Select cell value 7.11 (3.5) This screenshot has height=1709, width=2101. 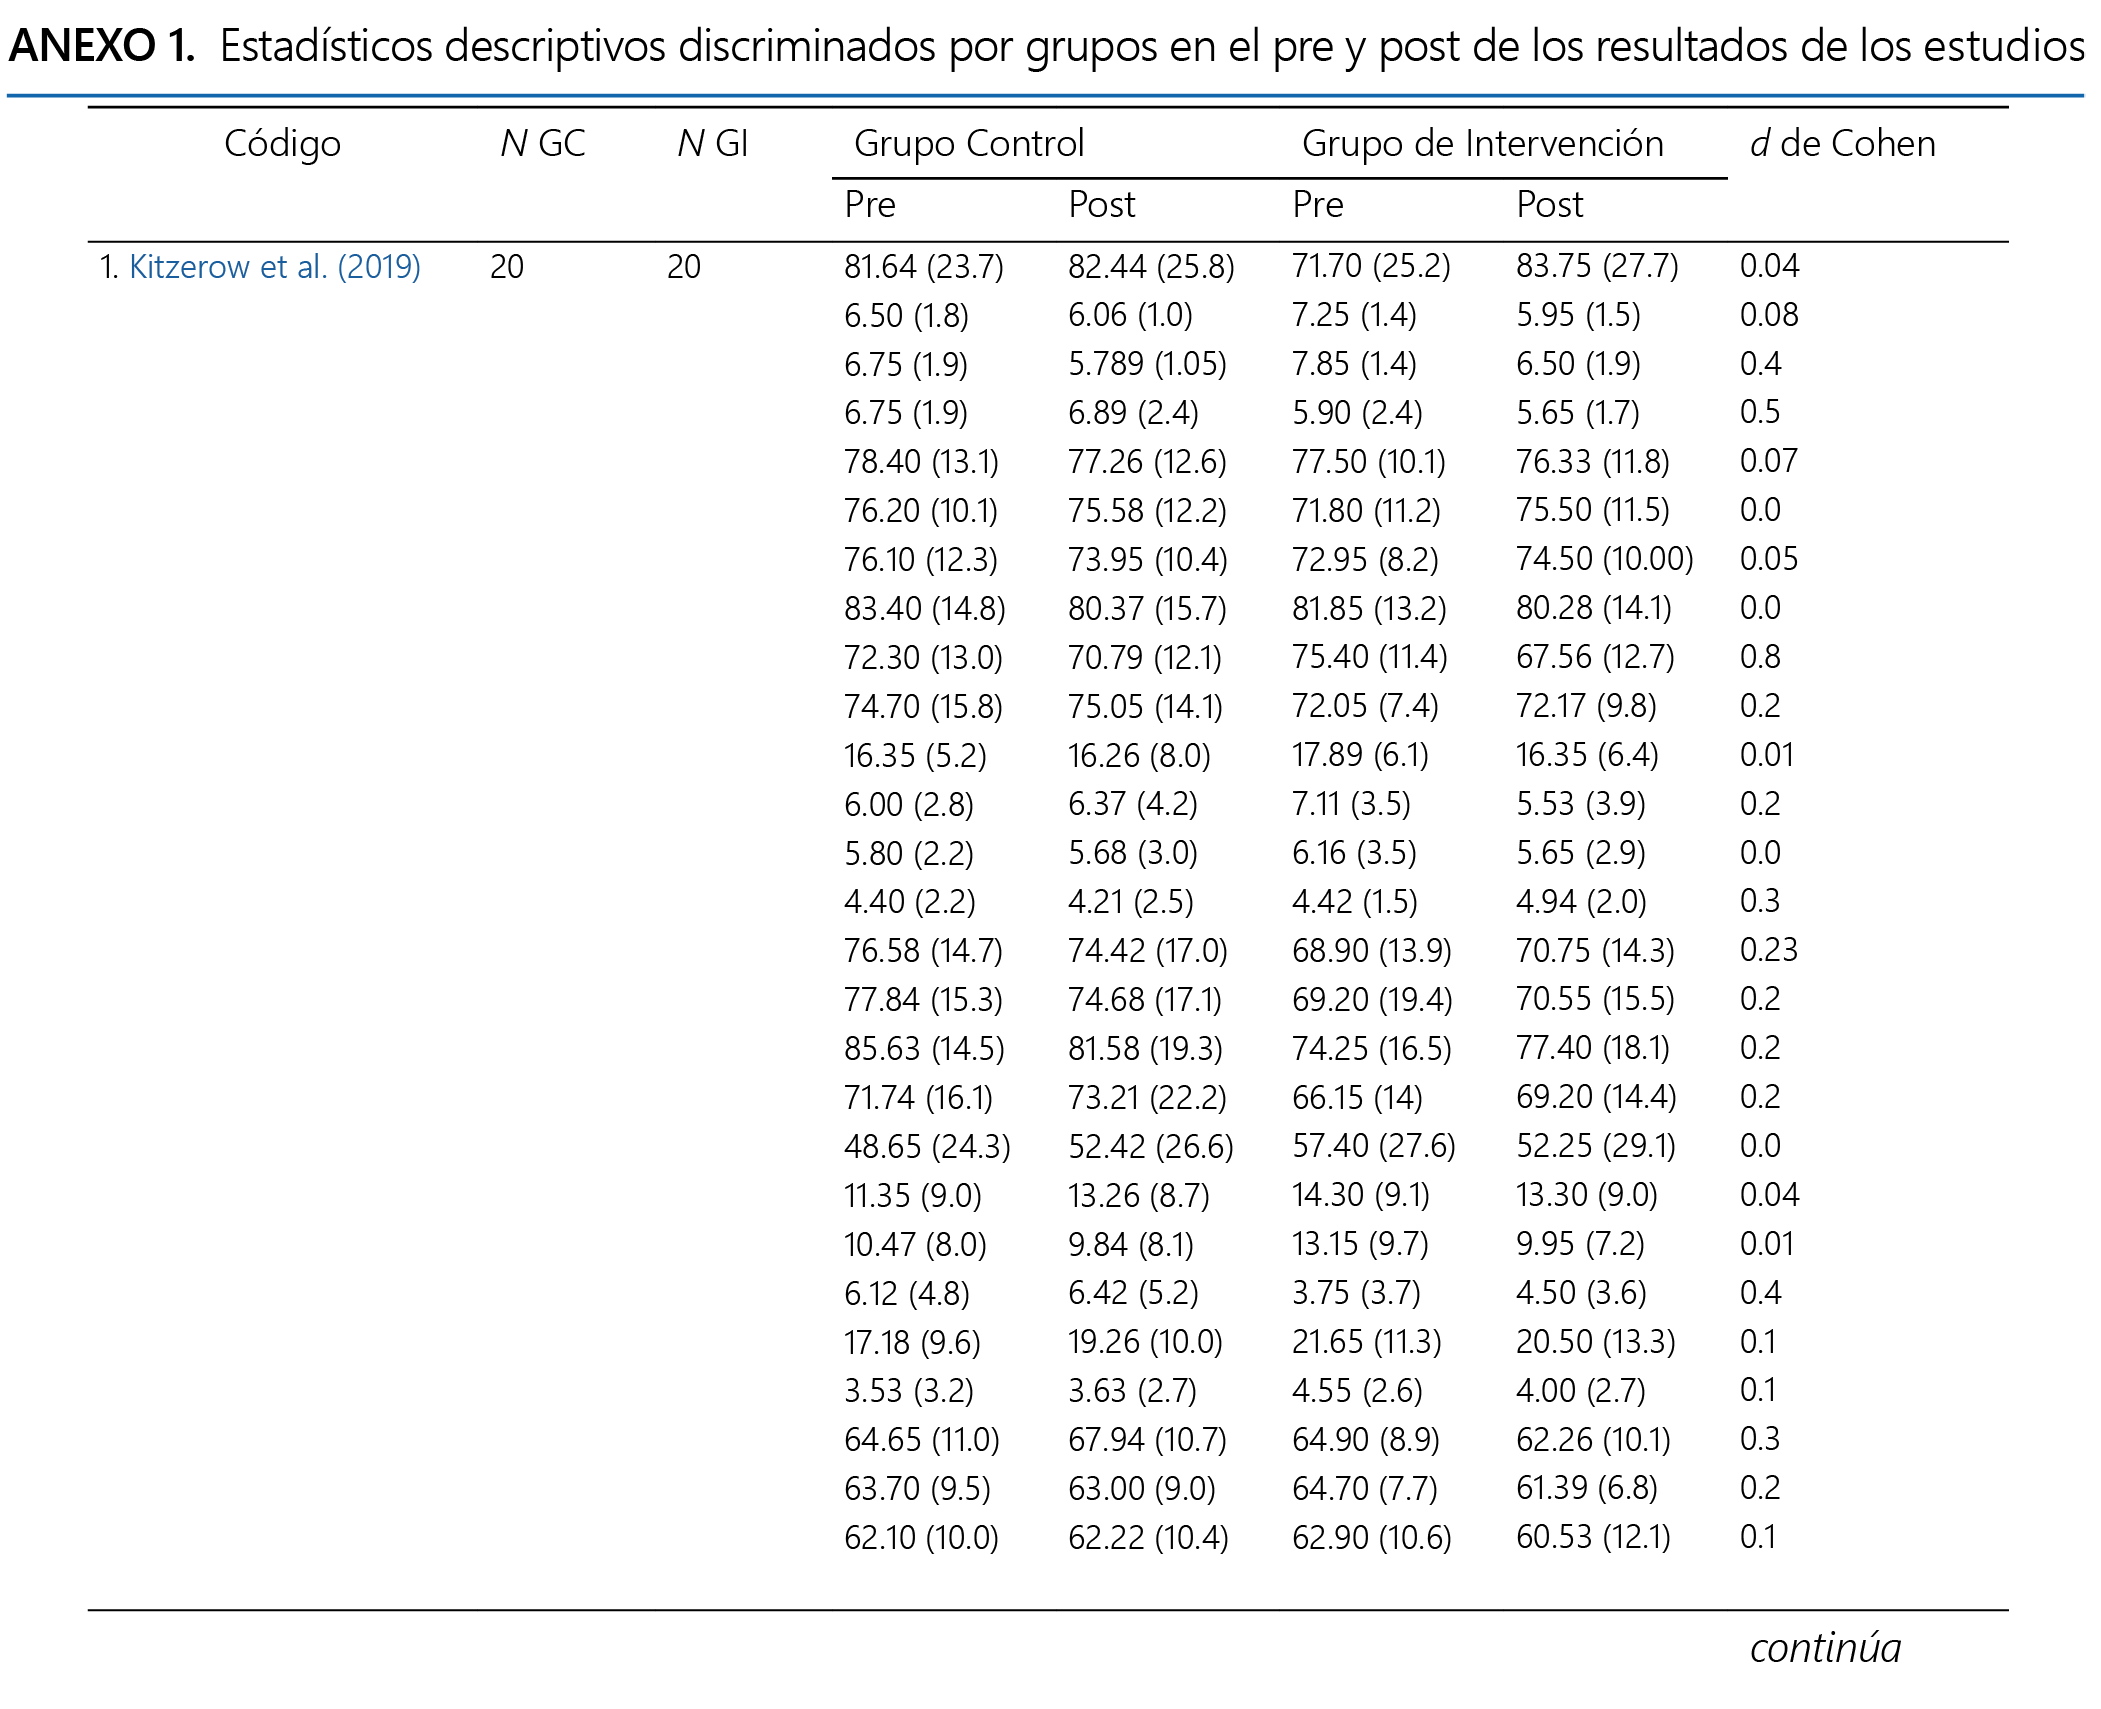1351,805
